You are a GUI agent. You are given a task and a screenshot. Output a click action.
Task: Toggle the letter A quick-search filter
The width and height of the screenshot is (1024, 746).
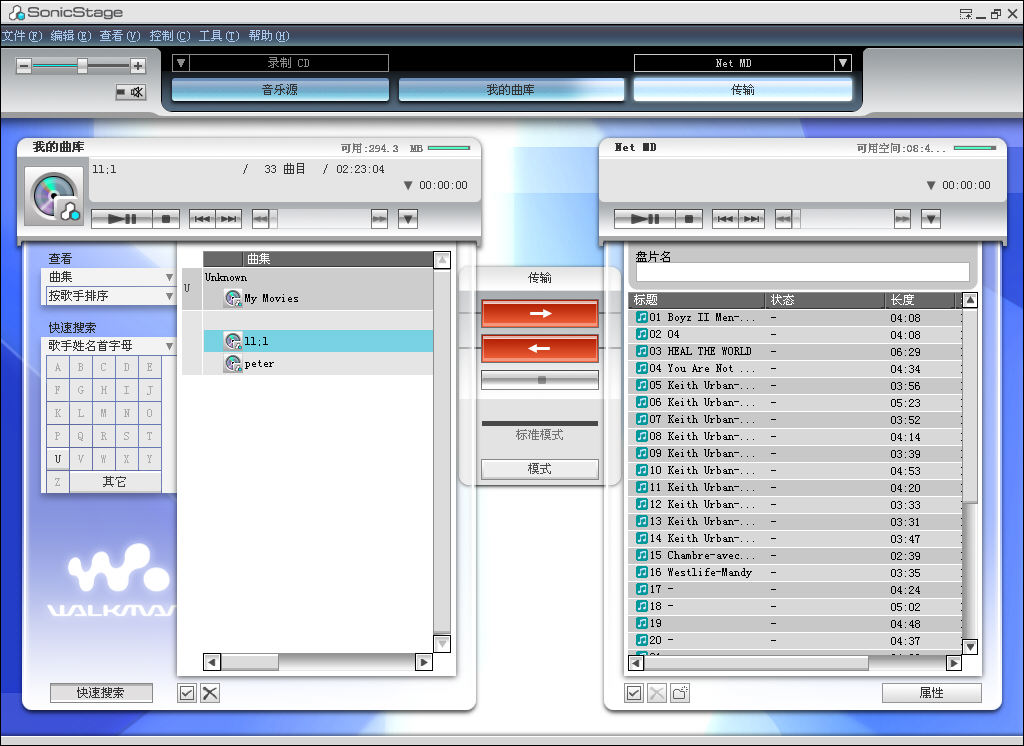click(58, 367)
